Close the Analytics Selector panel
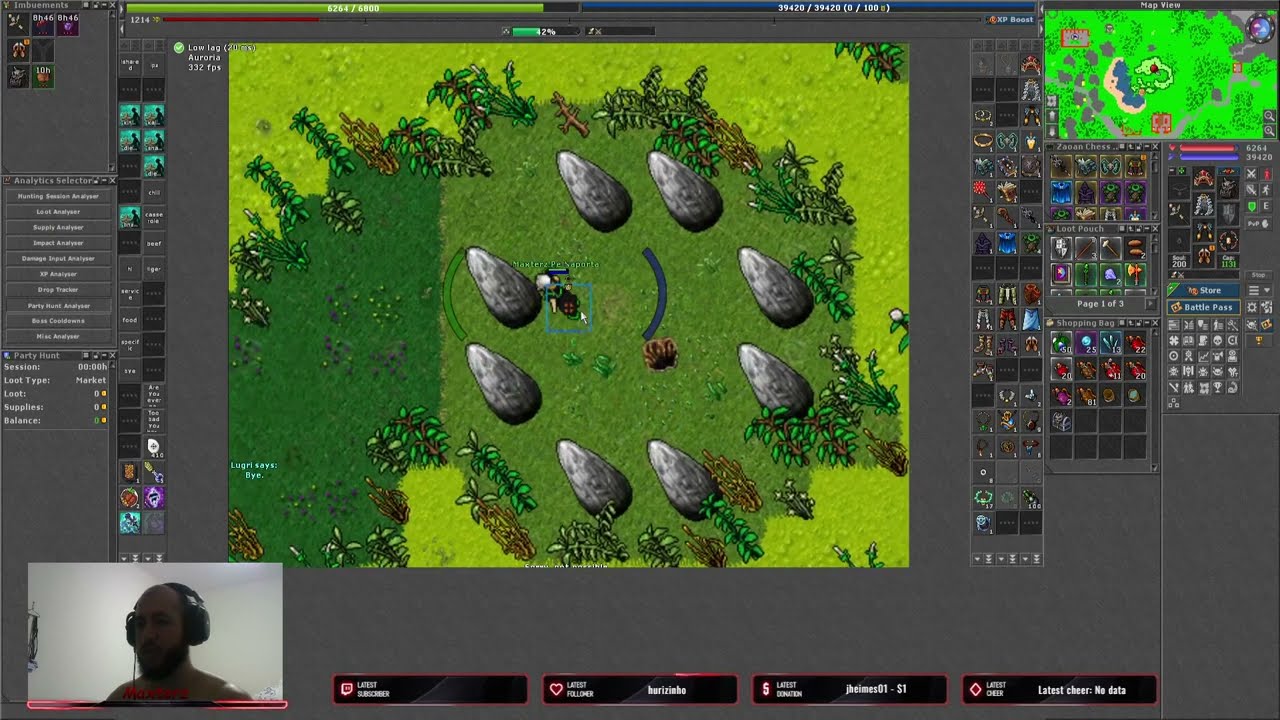This screenshot has width=1280, height=720. 111,181
